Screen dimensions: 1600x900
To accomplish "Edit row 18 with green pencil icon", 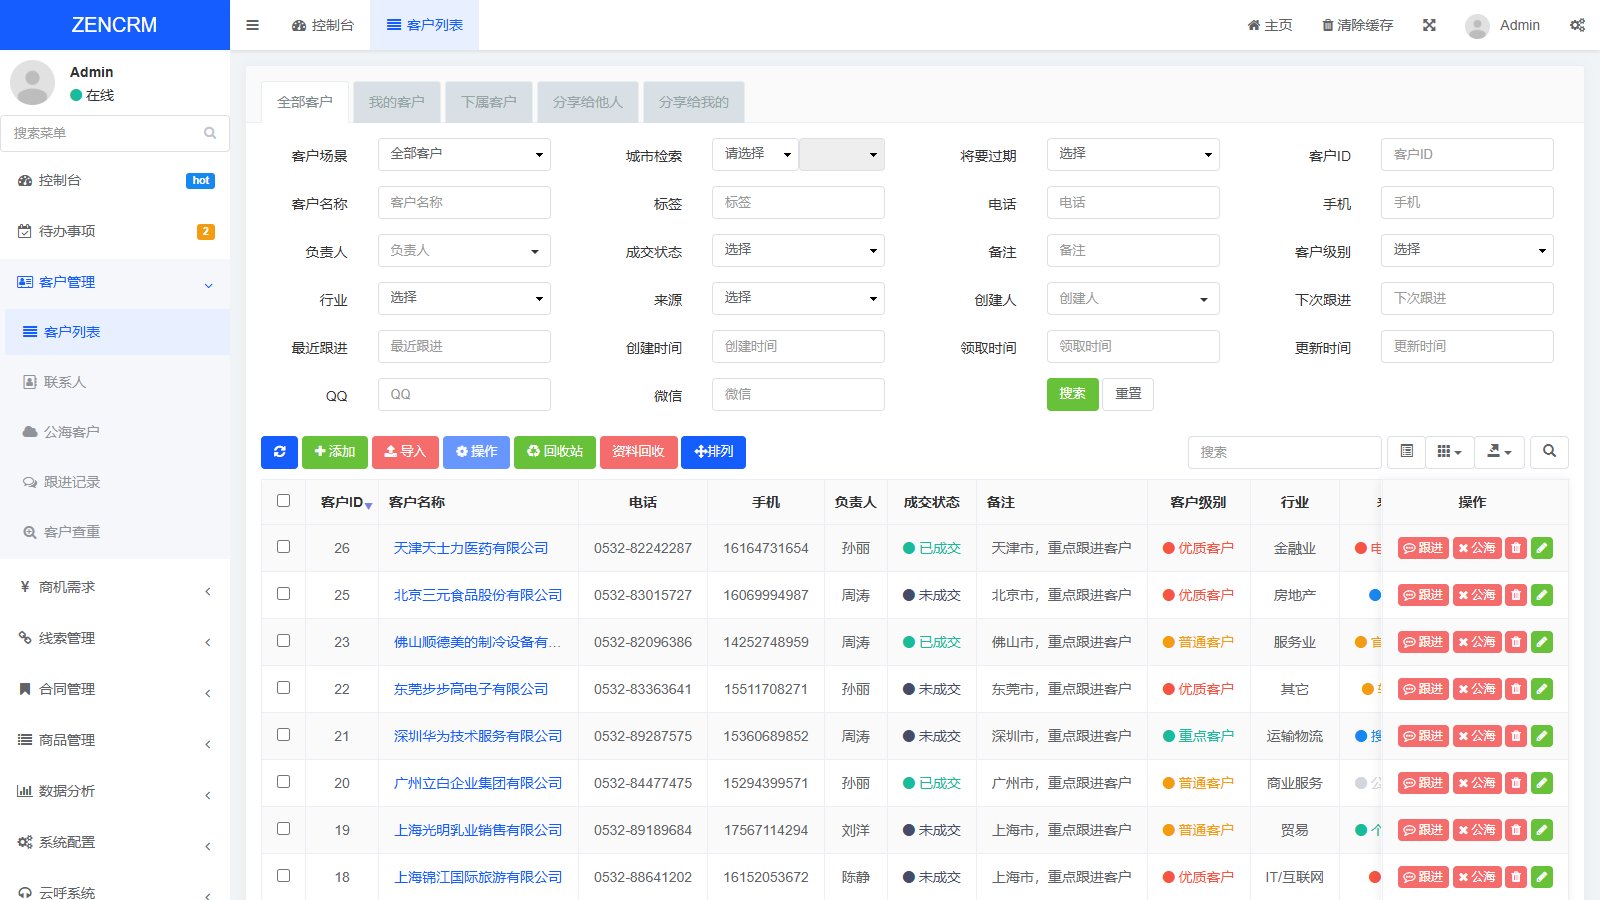I will 1542,877.
